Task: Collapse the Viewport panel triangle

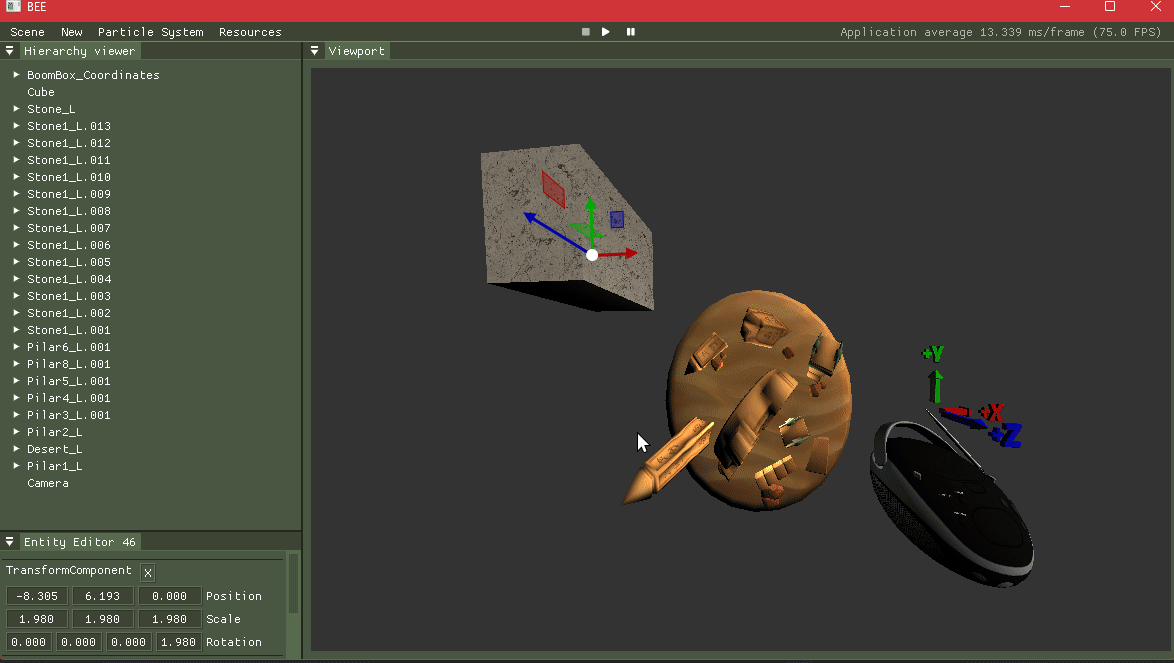Action: pos(315,51)
